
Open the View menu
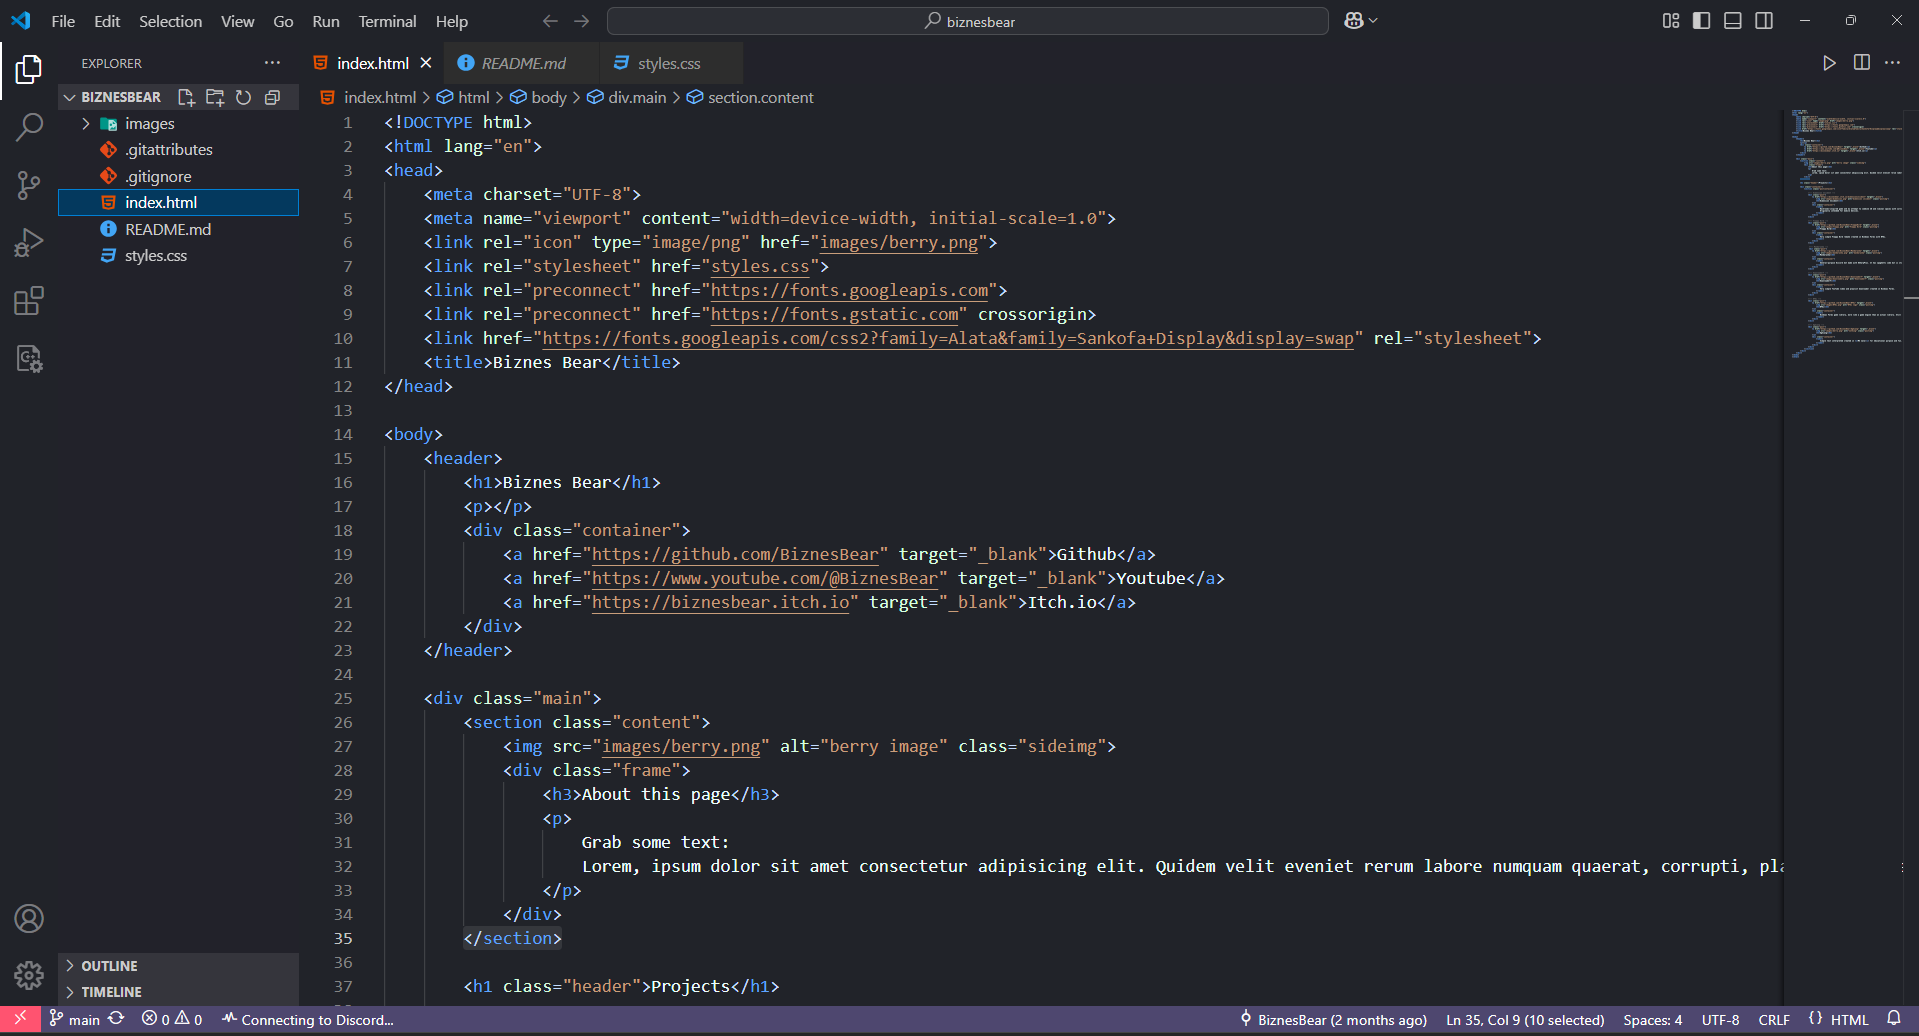point(237,21)
